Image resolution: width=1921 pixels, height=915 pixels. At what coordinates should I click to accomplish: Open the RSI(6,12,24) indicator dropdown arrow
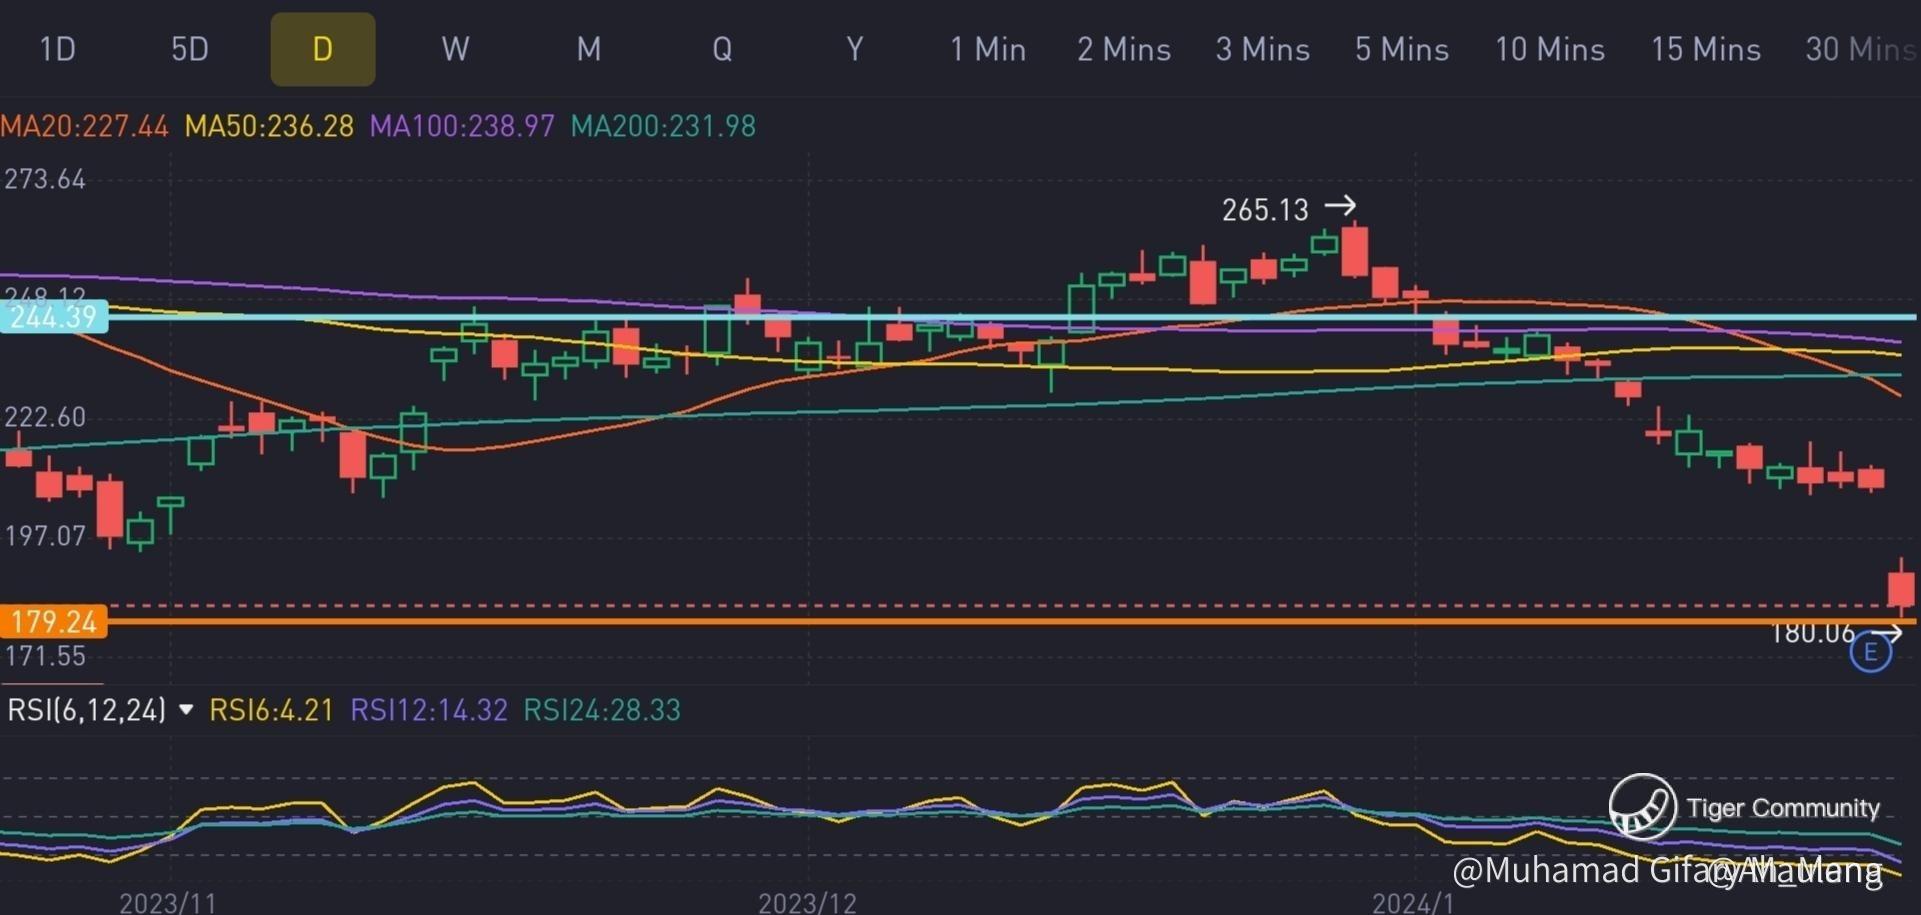coord(186,710)
